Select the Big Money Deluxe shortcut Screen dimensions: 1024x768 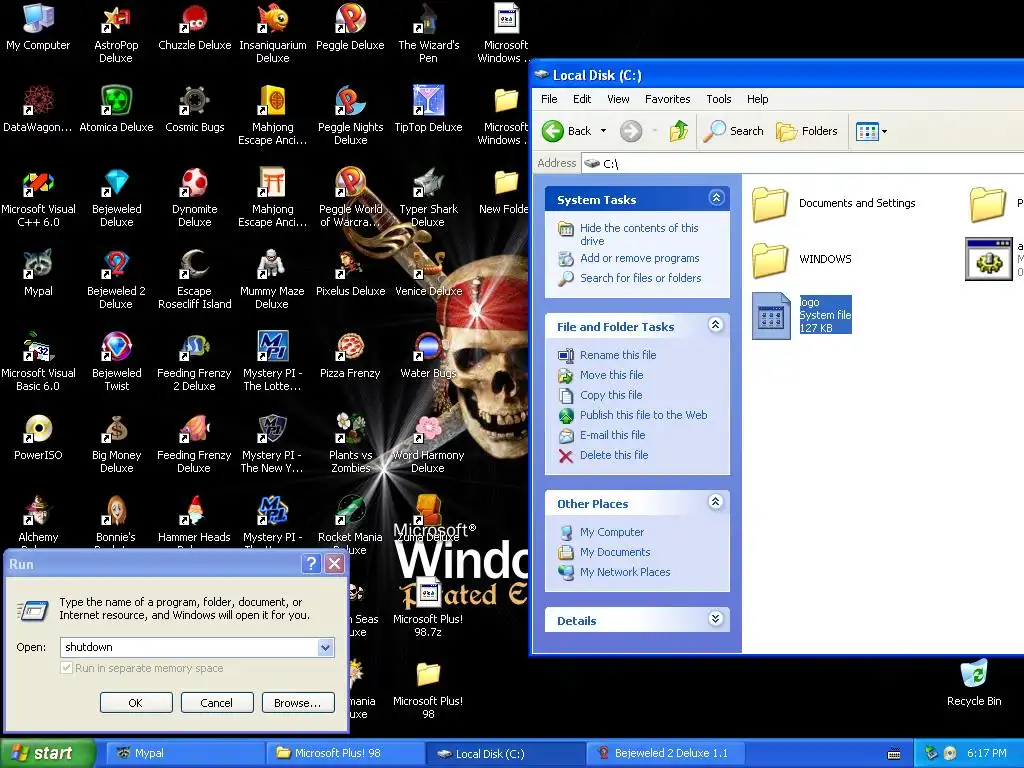tap(116, 443)
